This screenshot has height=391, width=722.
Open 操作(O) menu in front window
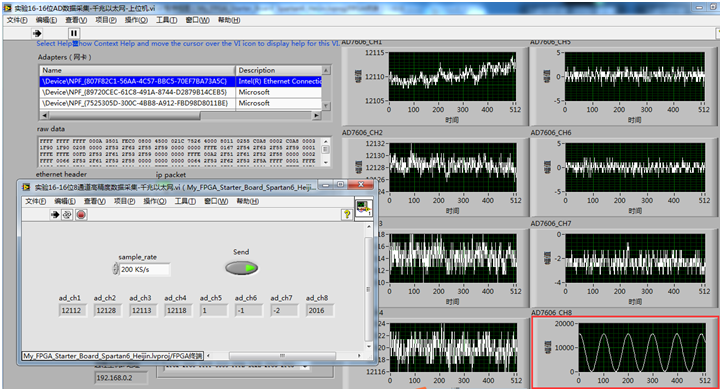point(155,201)
